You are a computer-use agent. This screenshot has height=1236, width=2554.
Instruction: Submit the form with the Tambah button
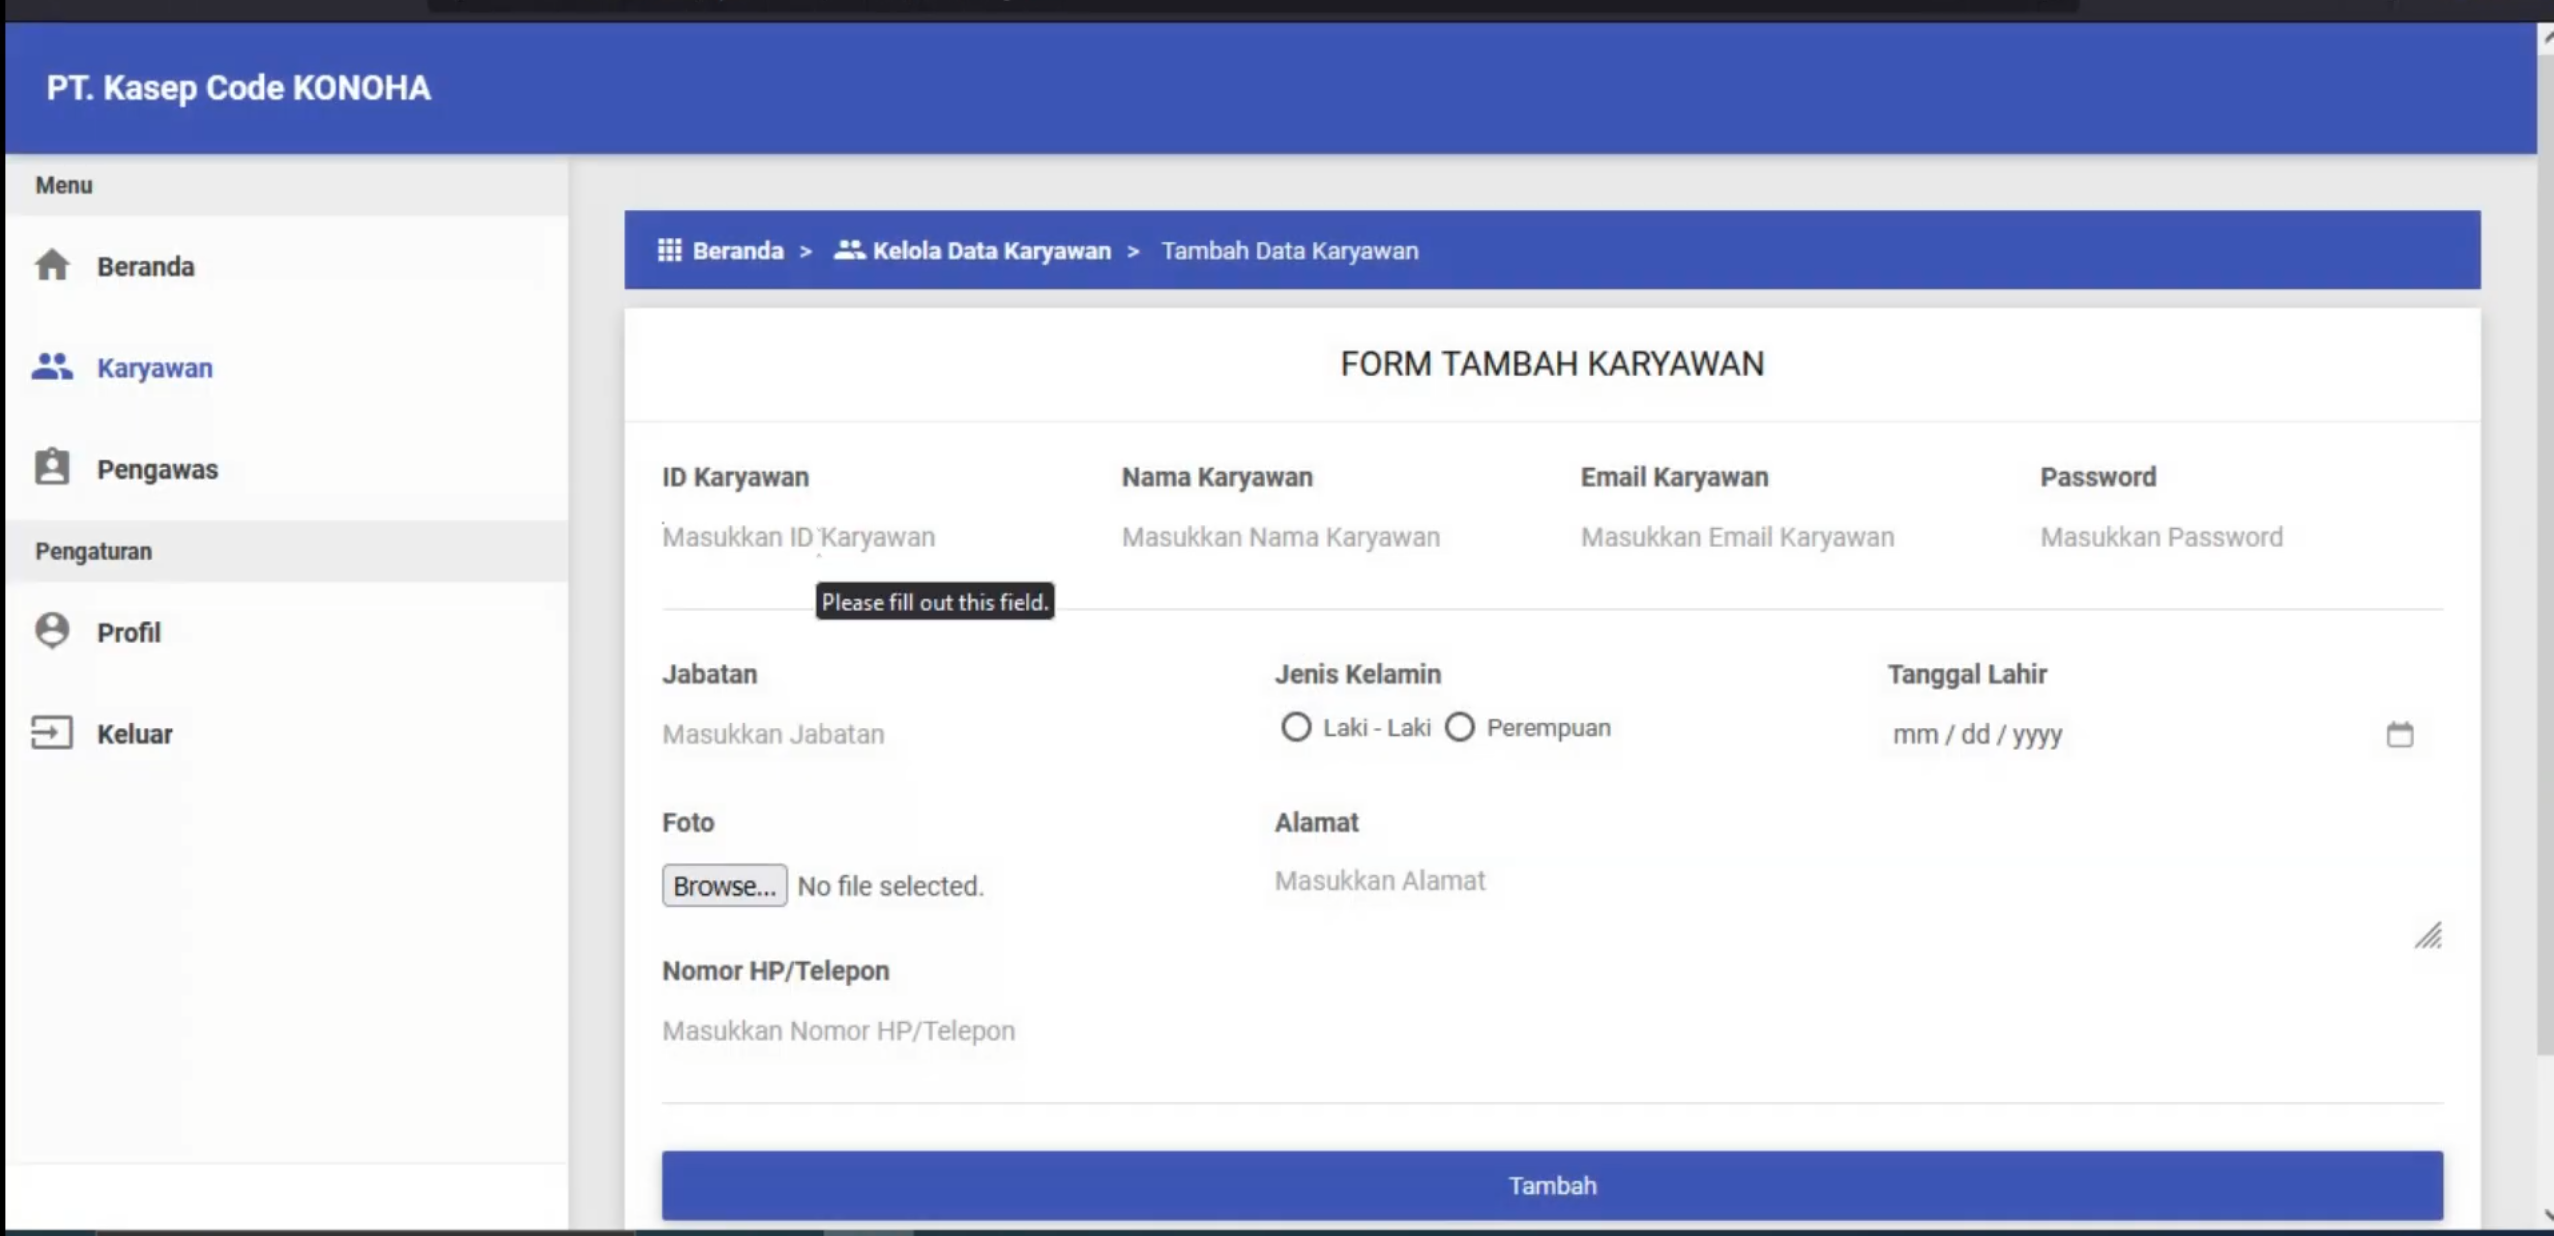coord(1552,1185)
